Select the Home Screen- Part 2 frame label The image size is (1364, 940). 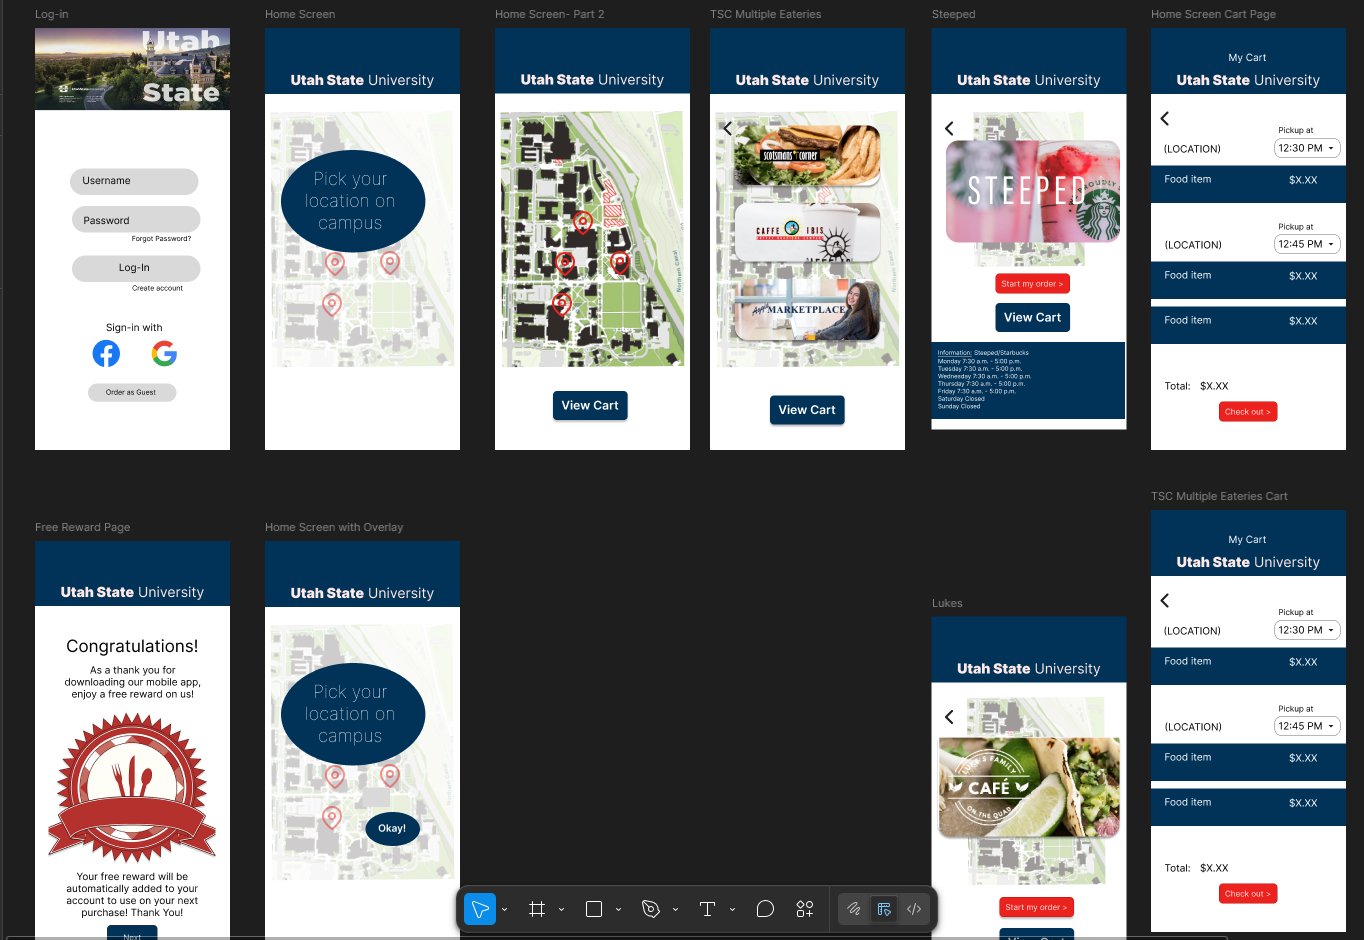click(550, 14)
